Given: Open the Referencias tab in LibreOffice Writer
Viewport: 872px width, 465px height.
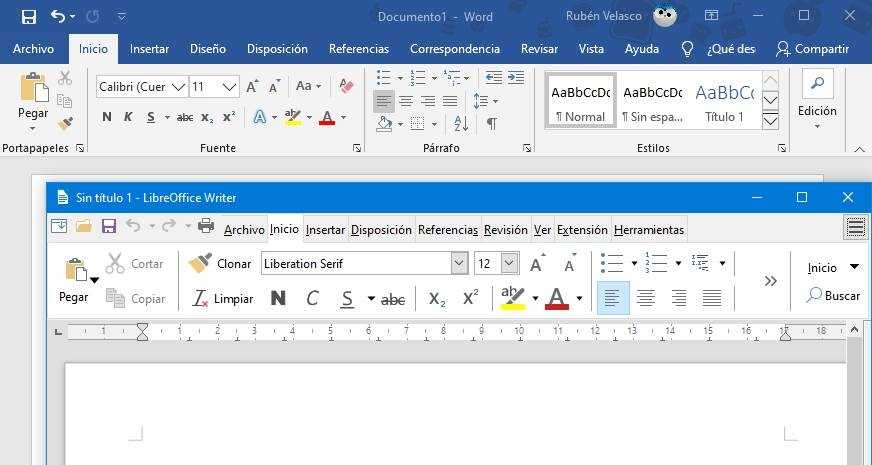Looking at the screenshot, I should point(447,229).
